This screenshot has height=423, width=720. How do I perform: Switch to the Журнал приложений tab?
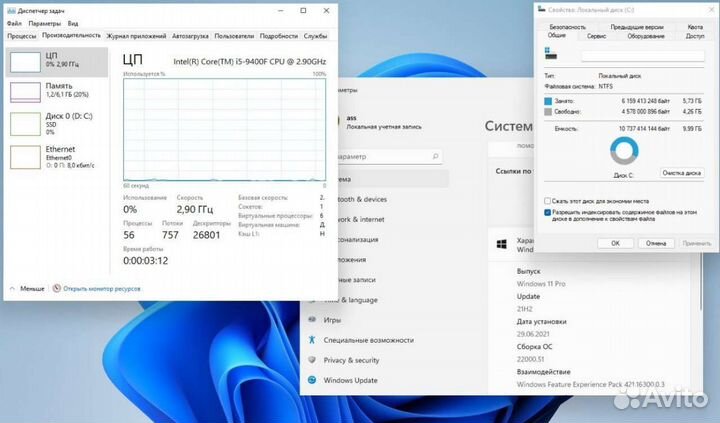pyautogui.click(x=136, y=36)
